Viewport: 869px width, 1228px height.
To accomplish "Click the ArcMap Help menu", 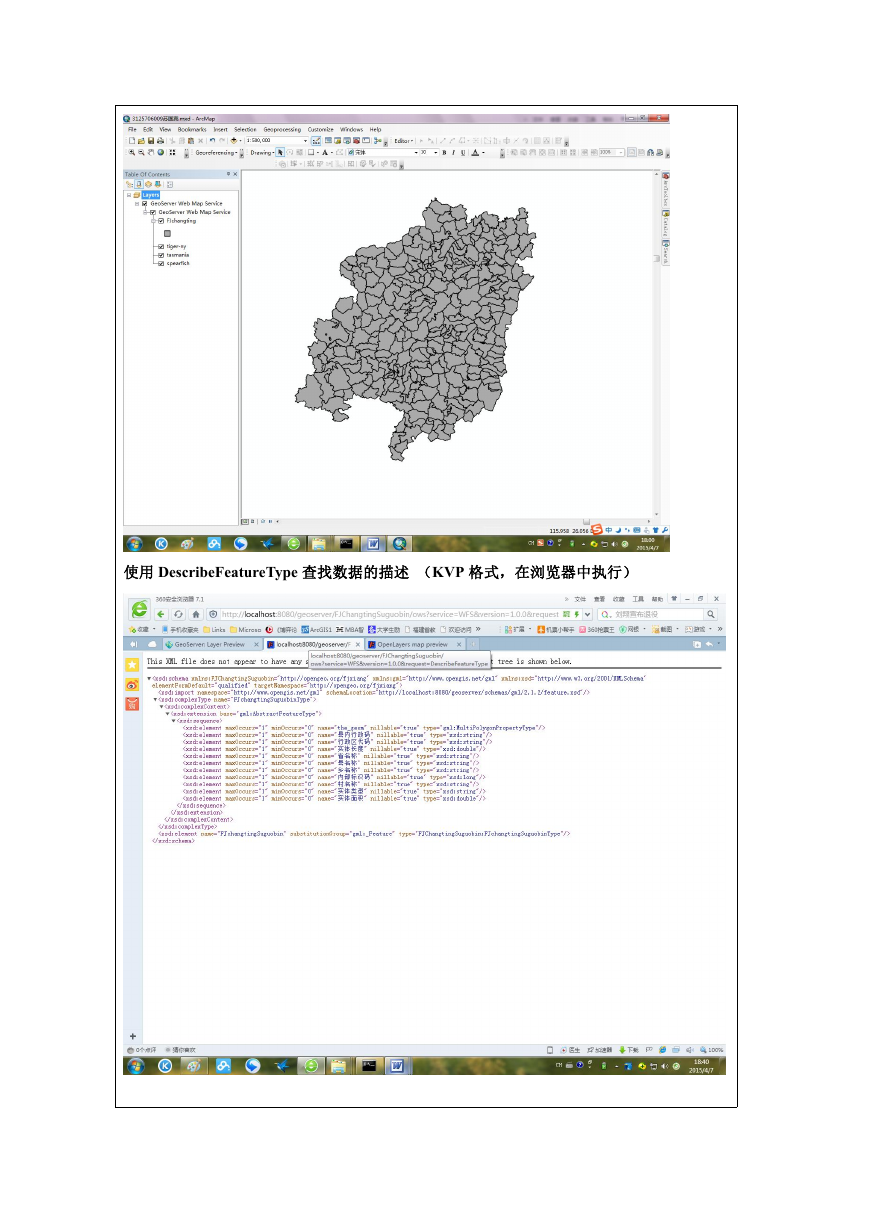I will pyautogui.click(x=375, y=130).
